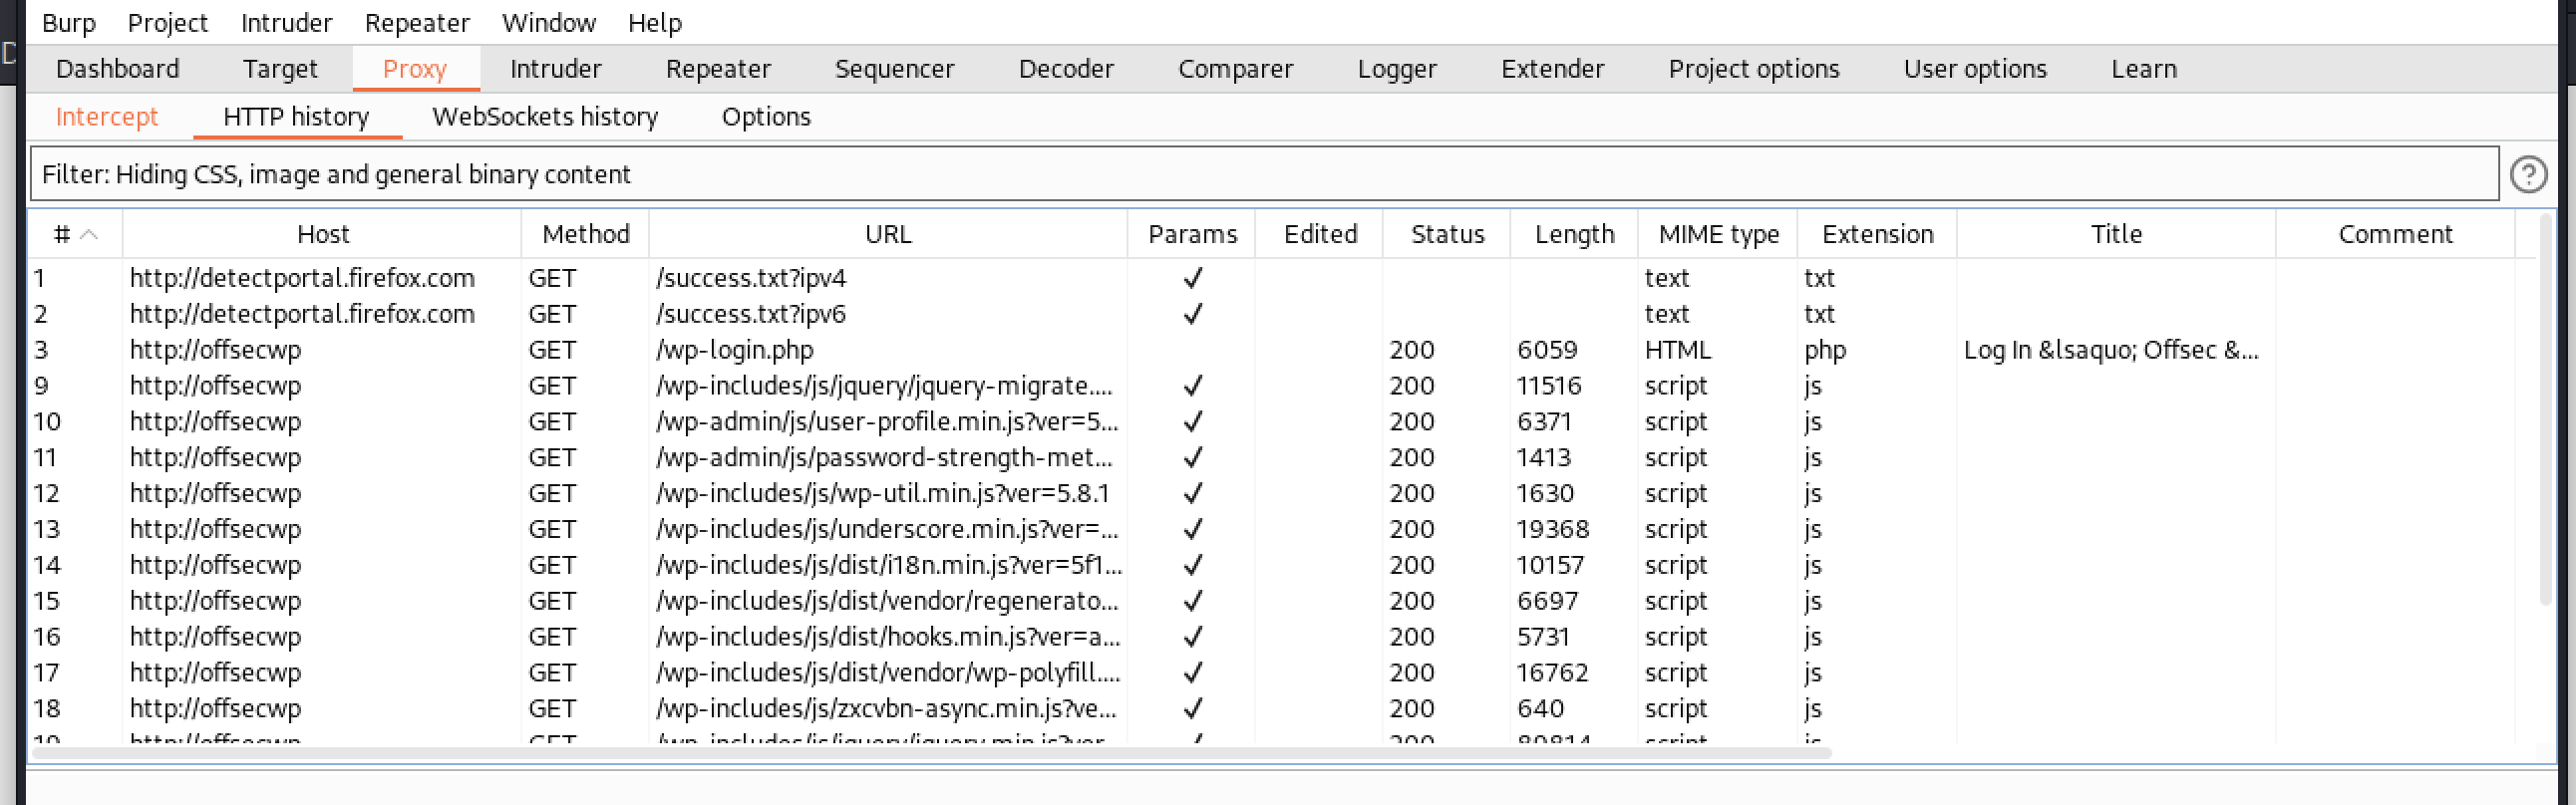2576x805 pixels.
Task: Select the /success.txt?ipv4 request row
Action: pos(750,278)
